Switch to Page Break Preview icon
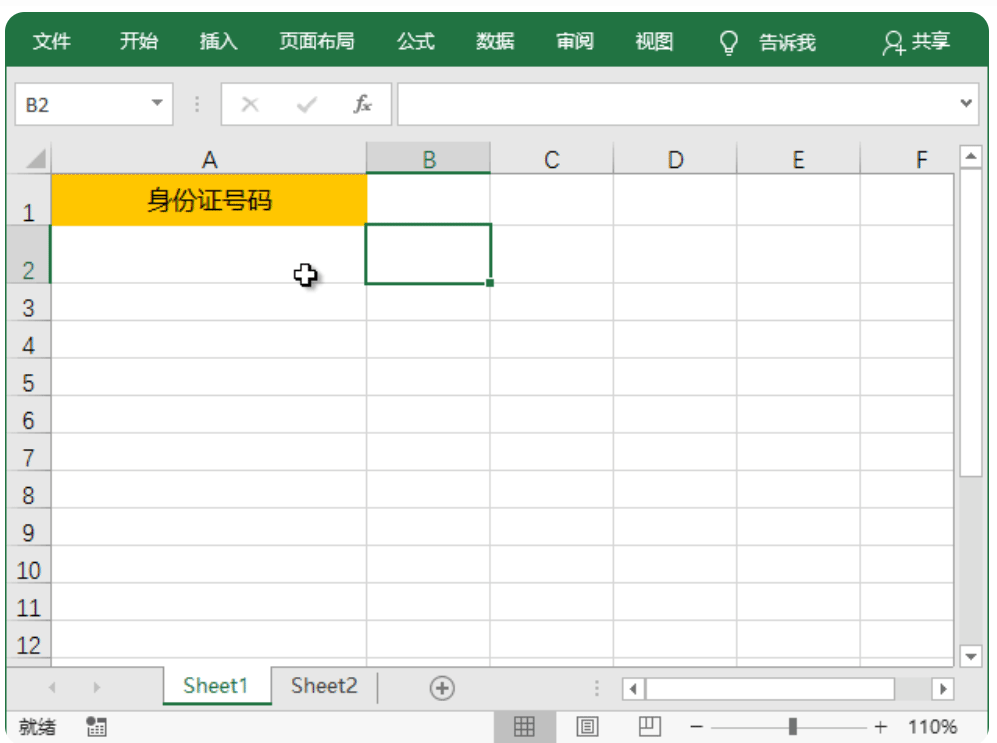 pyautogui.click(x=649, y=726)
